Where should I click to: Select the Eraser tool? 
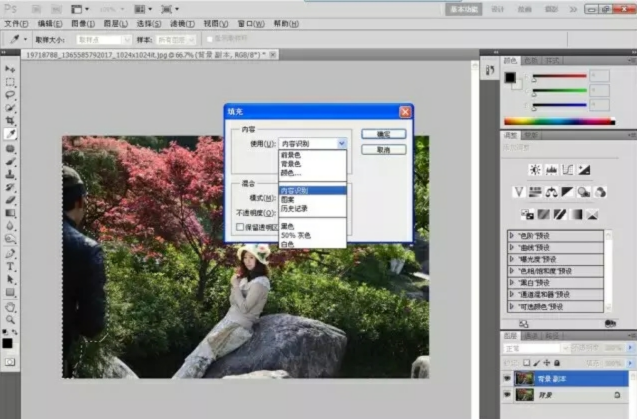10,200
